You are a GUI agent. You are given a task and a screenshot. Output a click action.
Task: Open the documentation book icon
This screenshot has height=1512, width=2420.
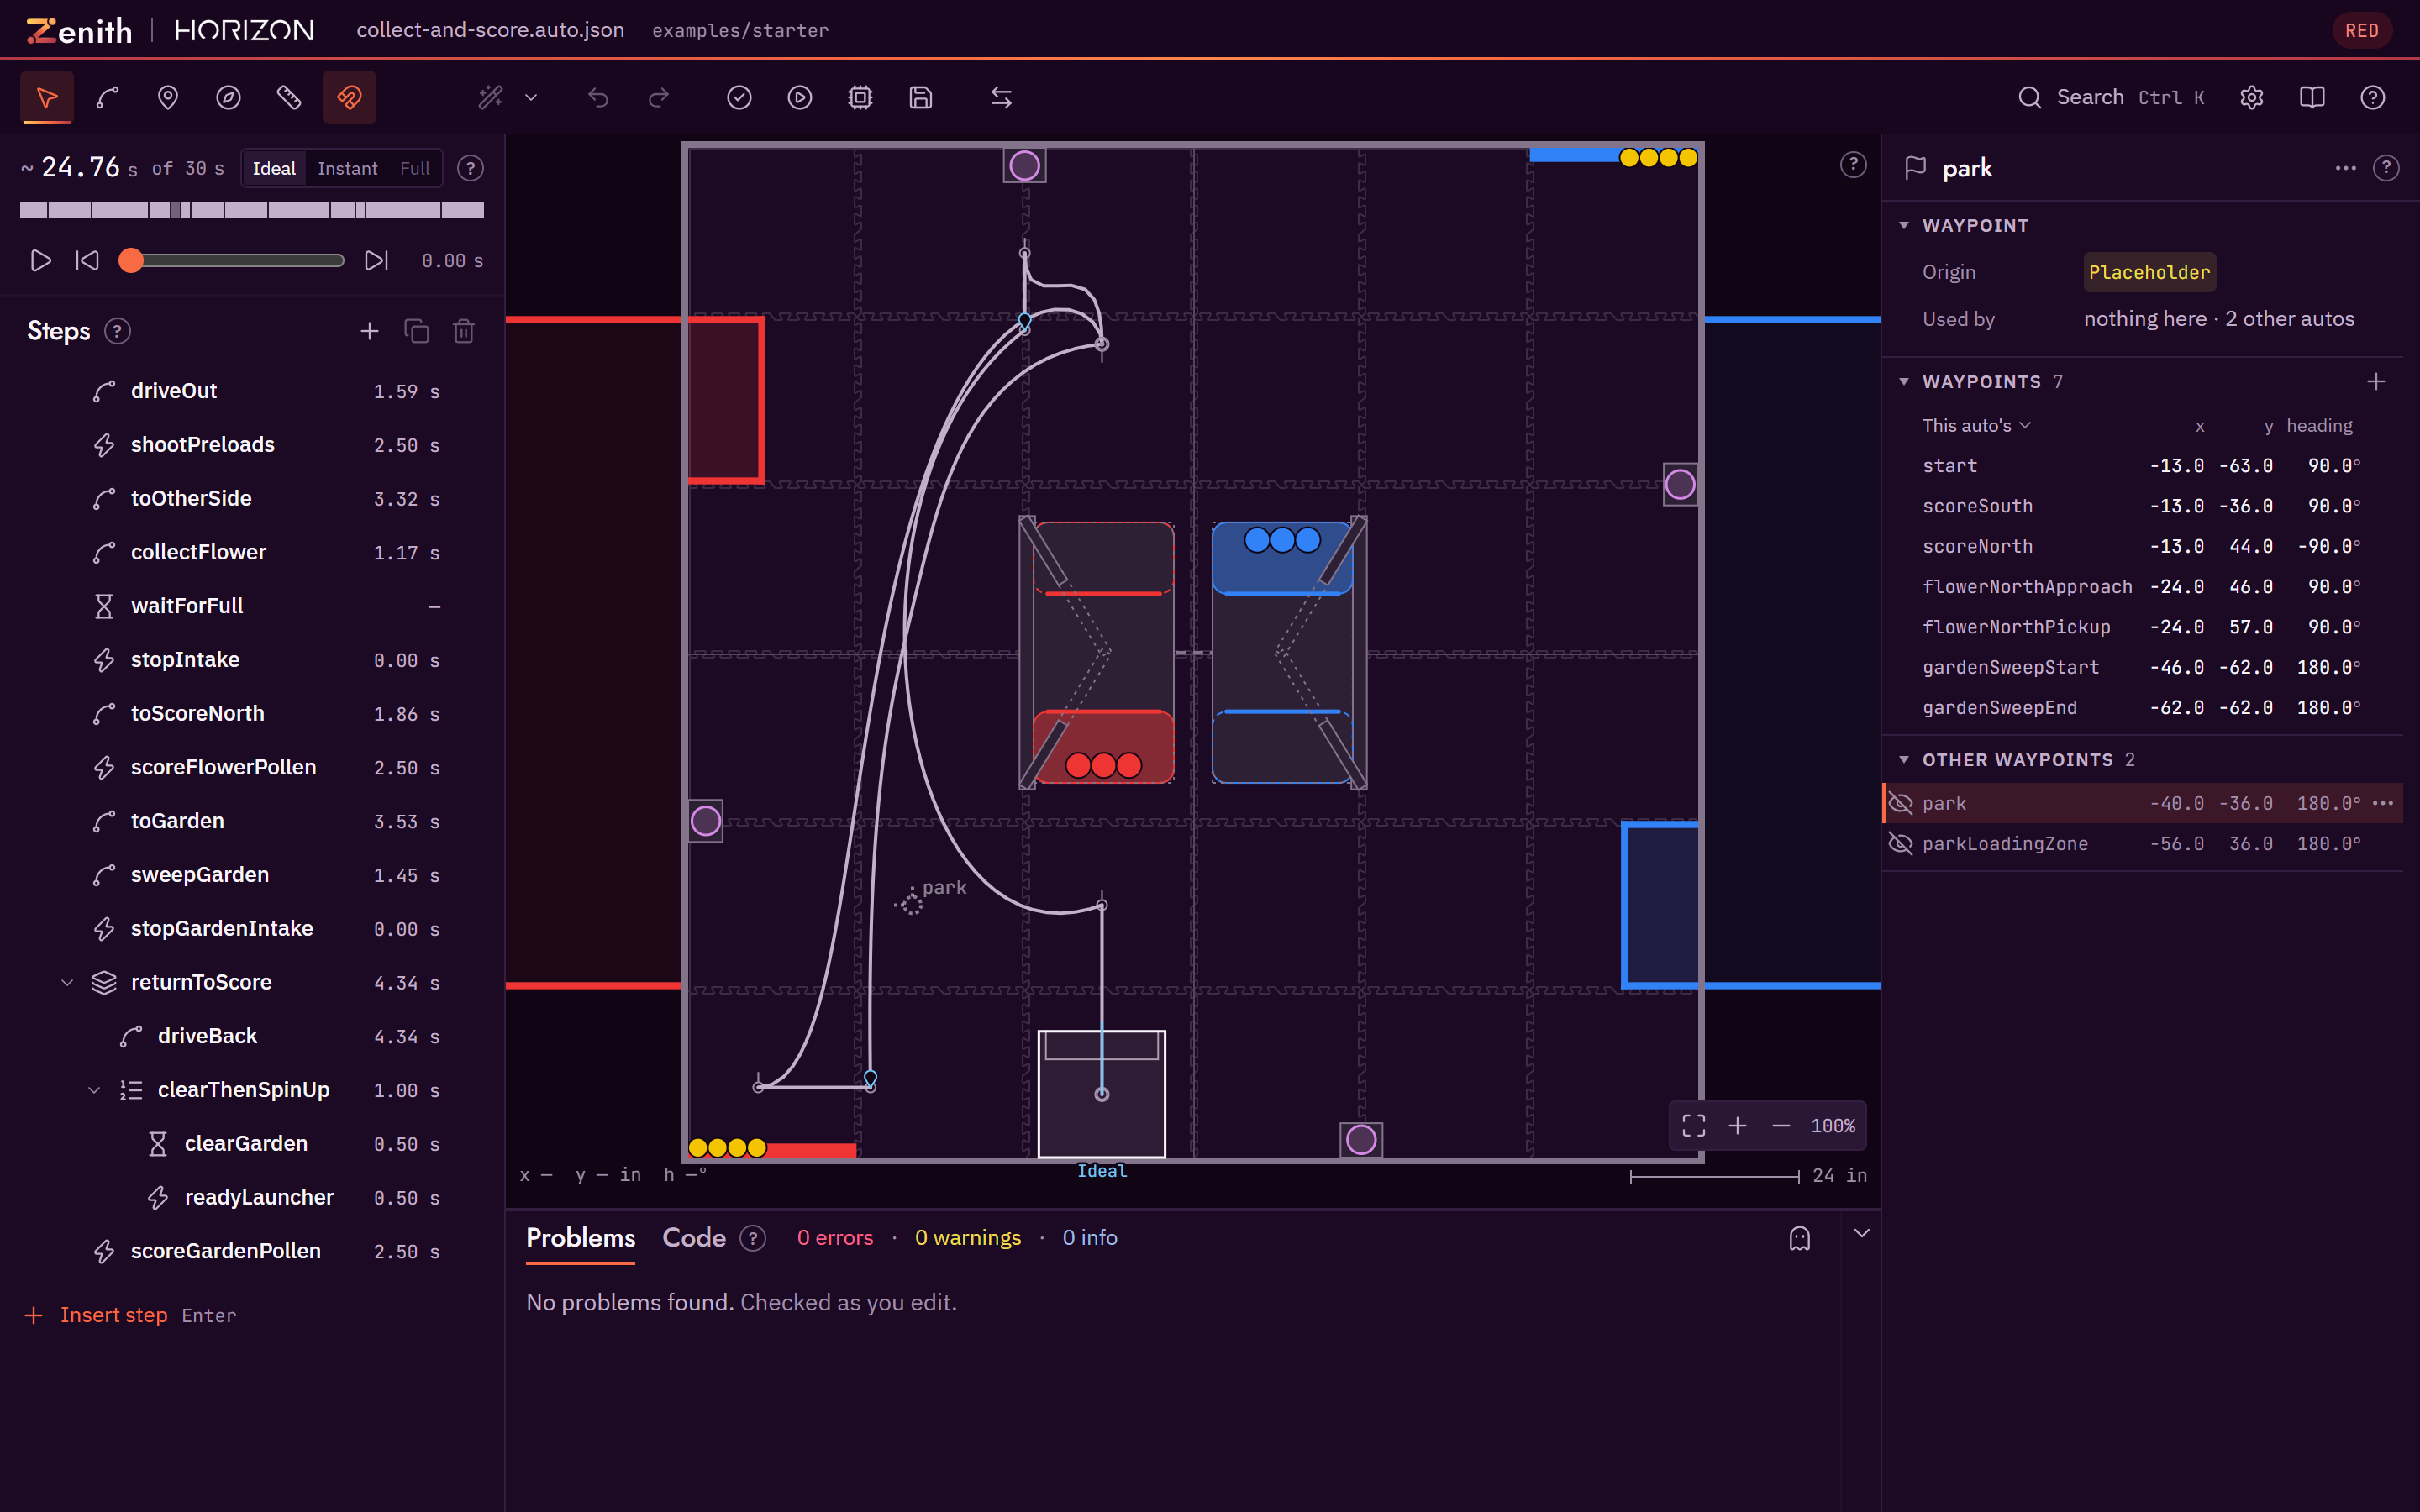click(x=2312, y=97)
